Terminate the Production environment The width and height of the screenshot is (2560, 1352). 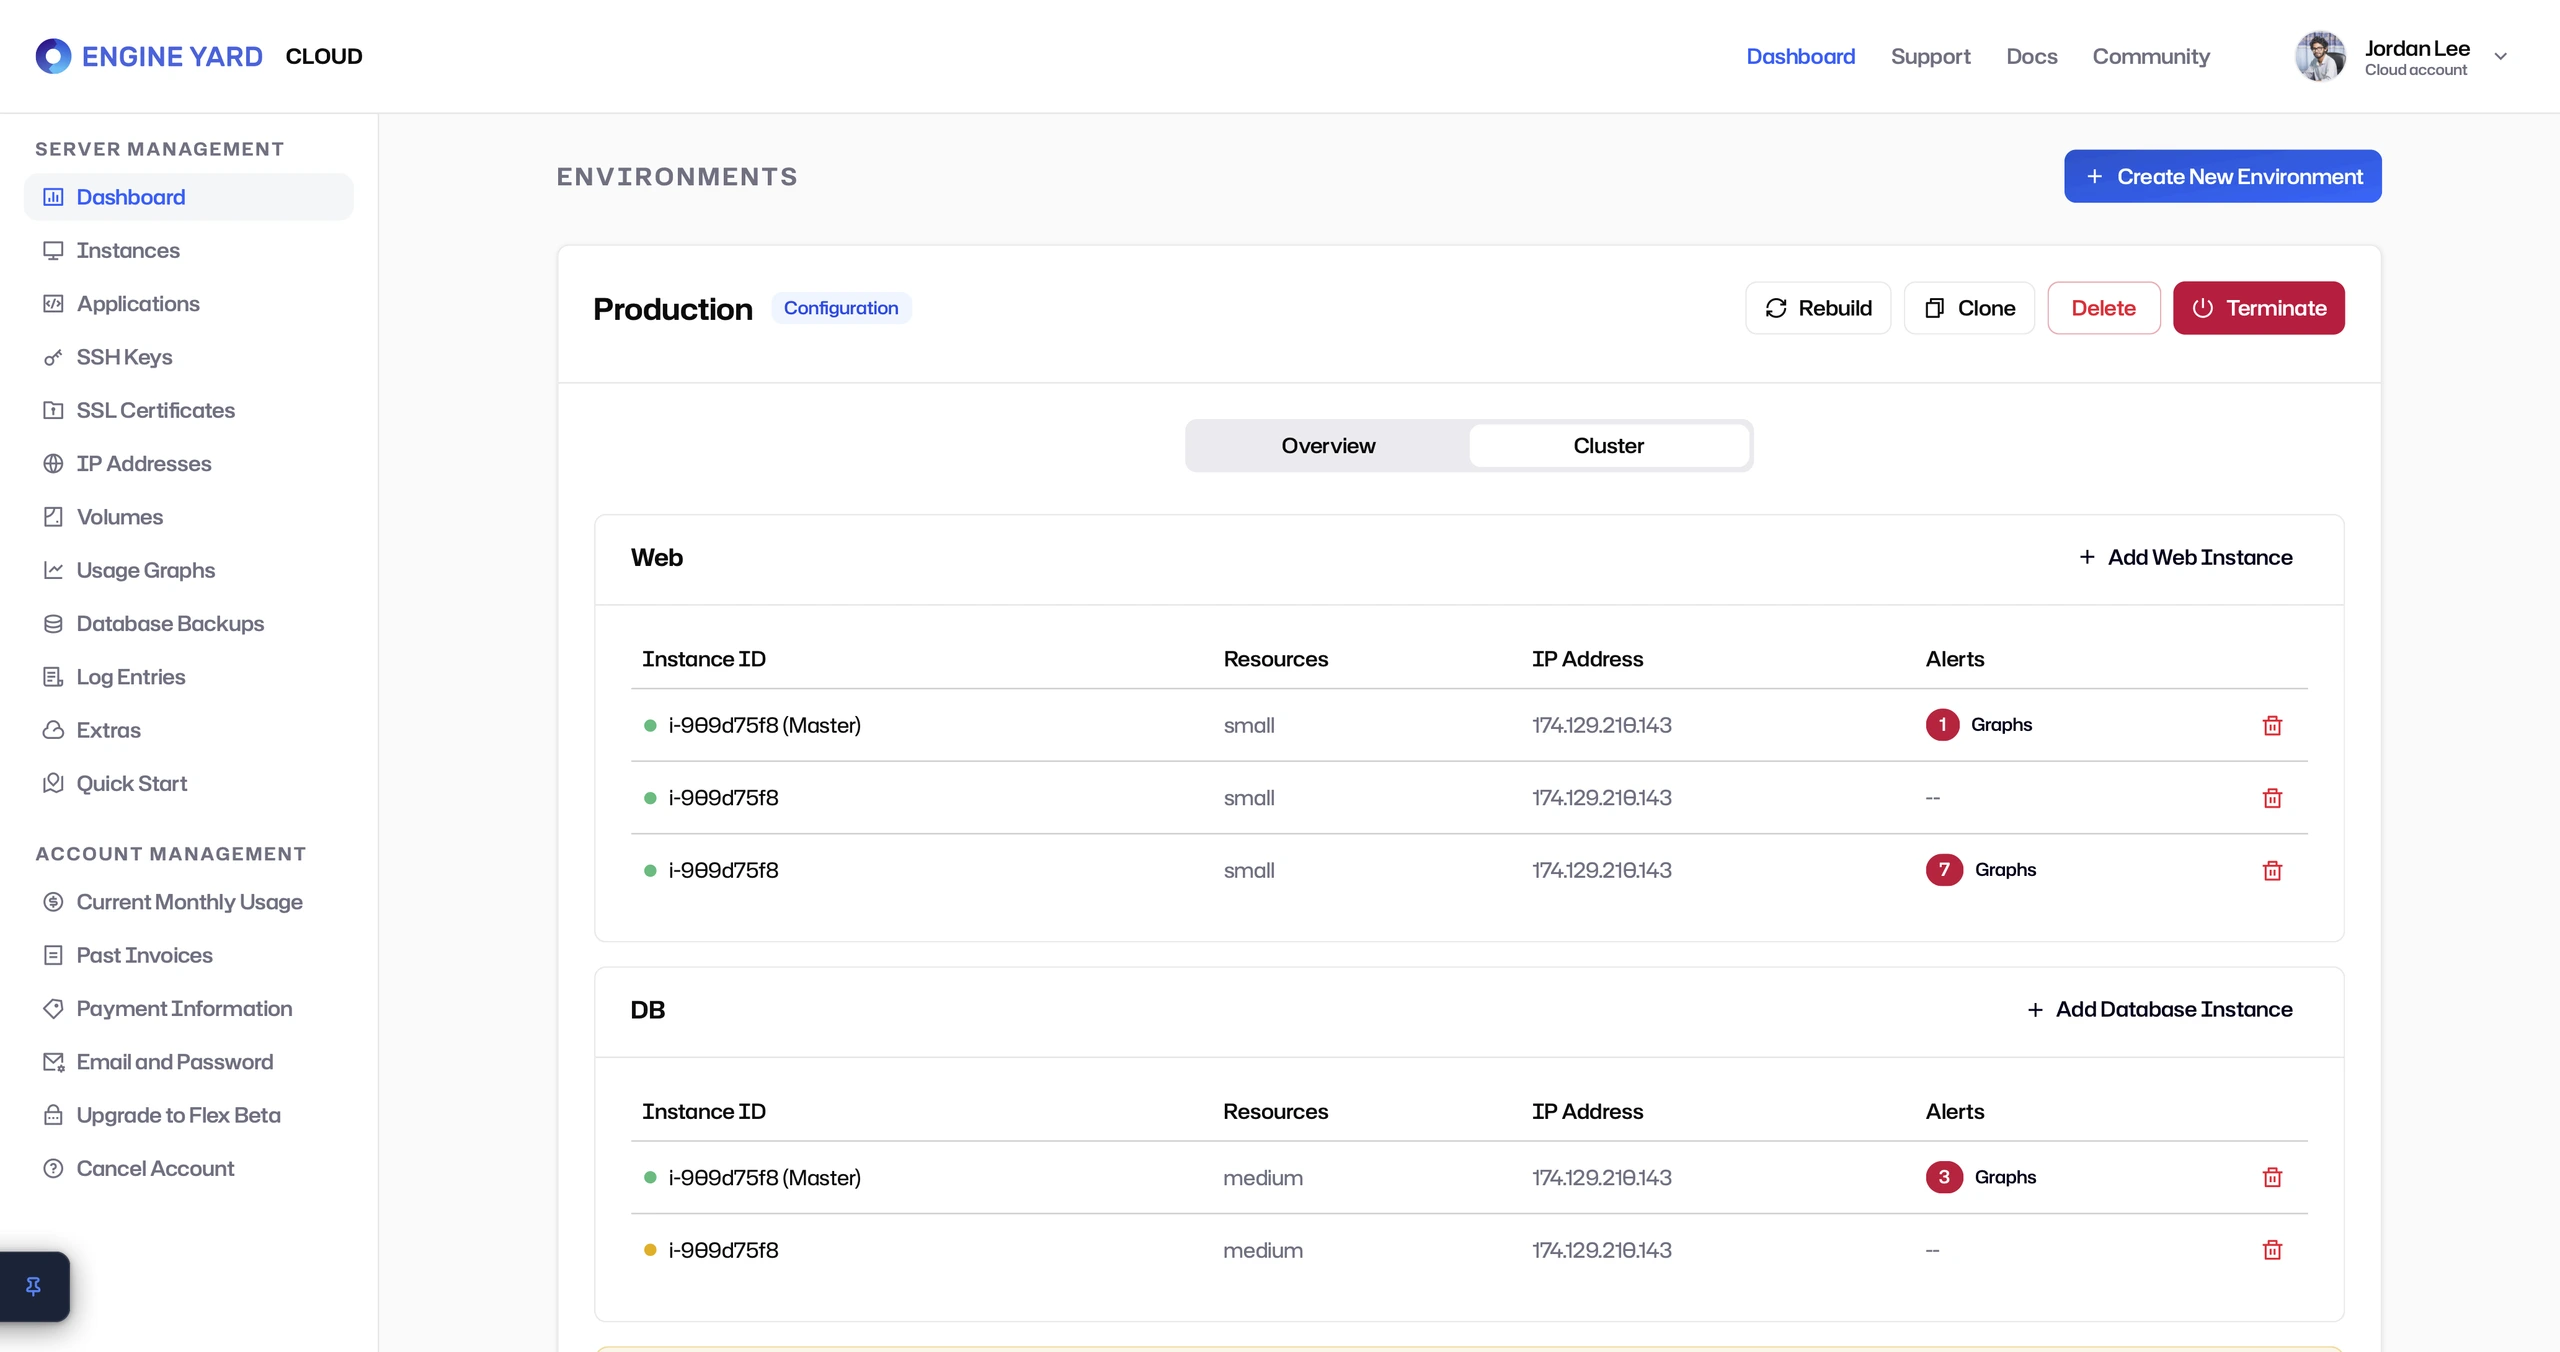coord(2258,308)
